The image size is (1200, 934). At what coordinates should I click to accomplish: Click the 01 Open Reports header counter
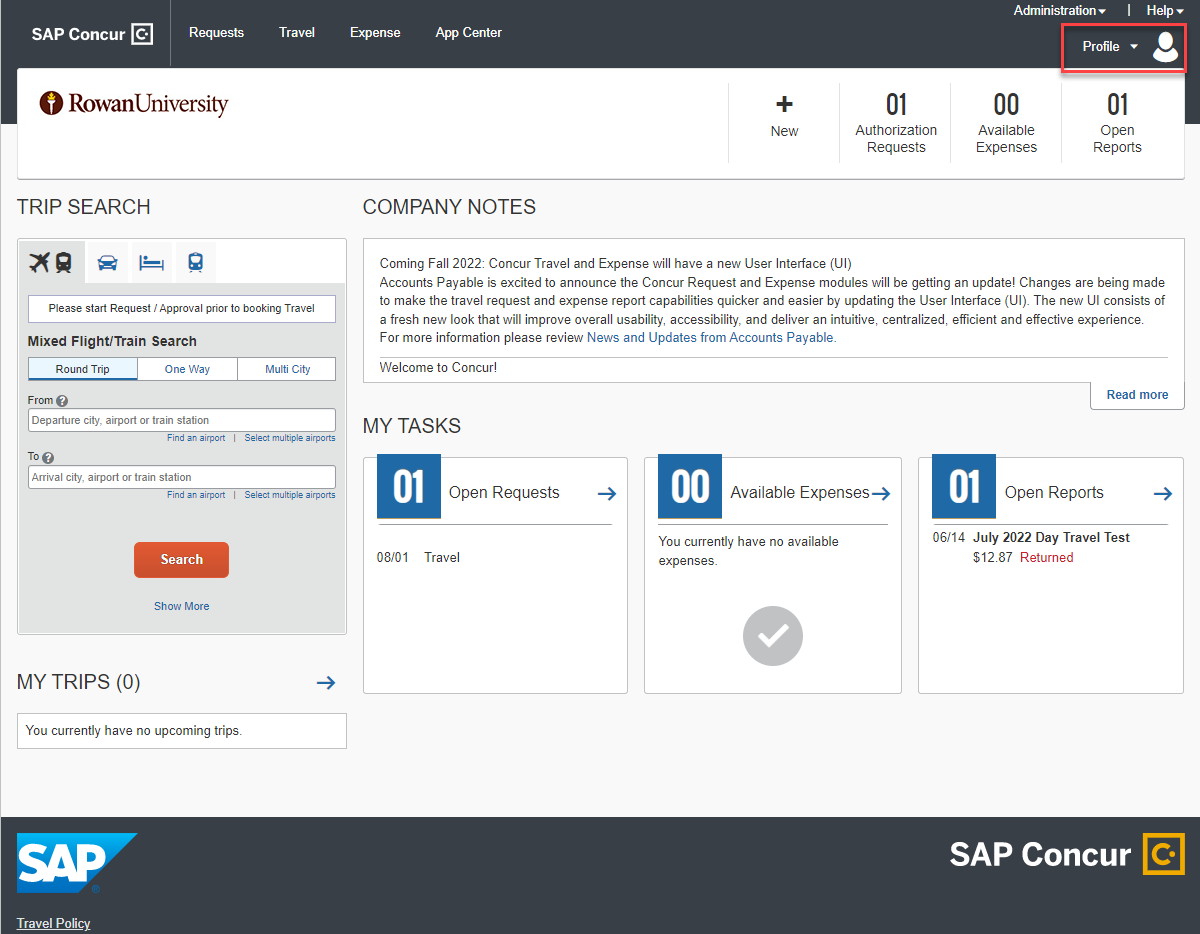[x=1117, y=122]
